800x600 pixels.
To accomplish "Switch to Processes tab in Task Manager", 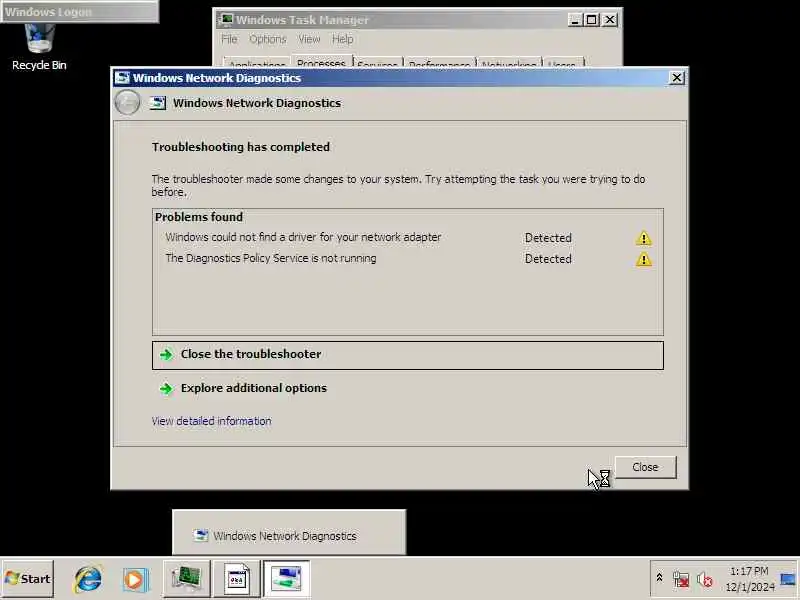I will pos(321,62).
